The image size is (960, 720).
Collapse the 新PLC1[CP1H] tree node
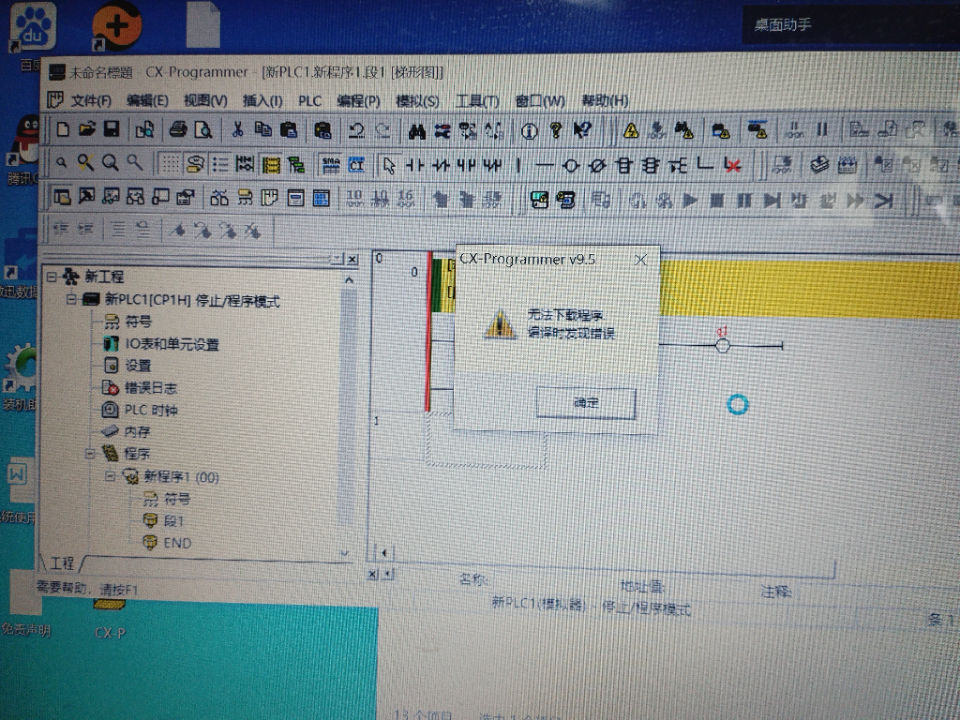(x=72, y=299)
